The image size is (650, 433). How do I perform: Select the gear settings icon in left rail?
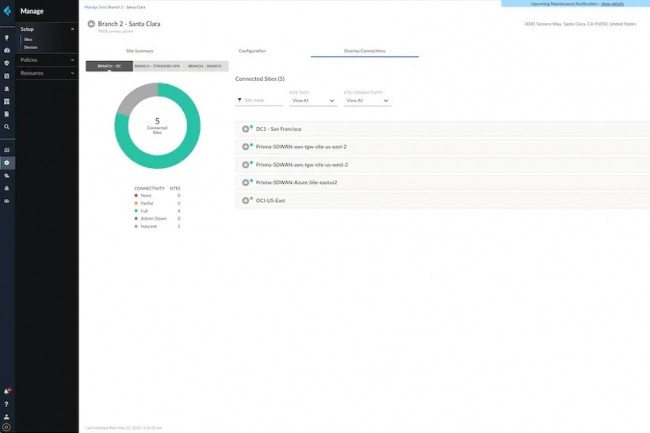(7, 162)
